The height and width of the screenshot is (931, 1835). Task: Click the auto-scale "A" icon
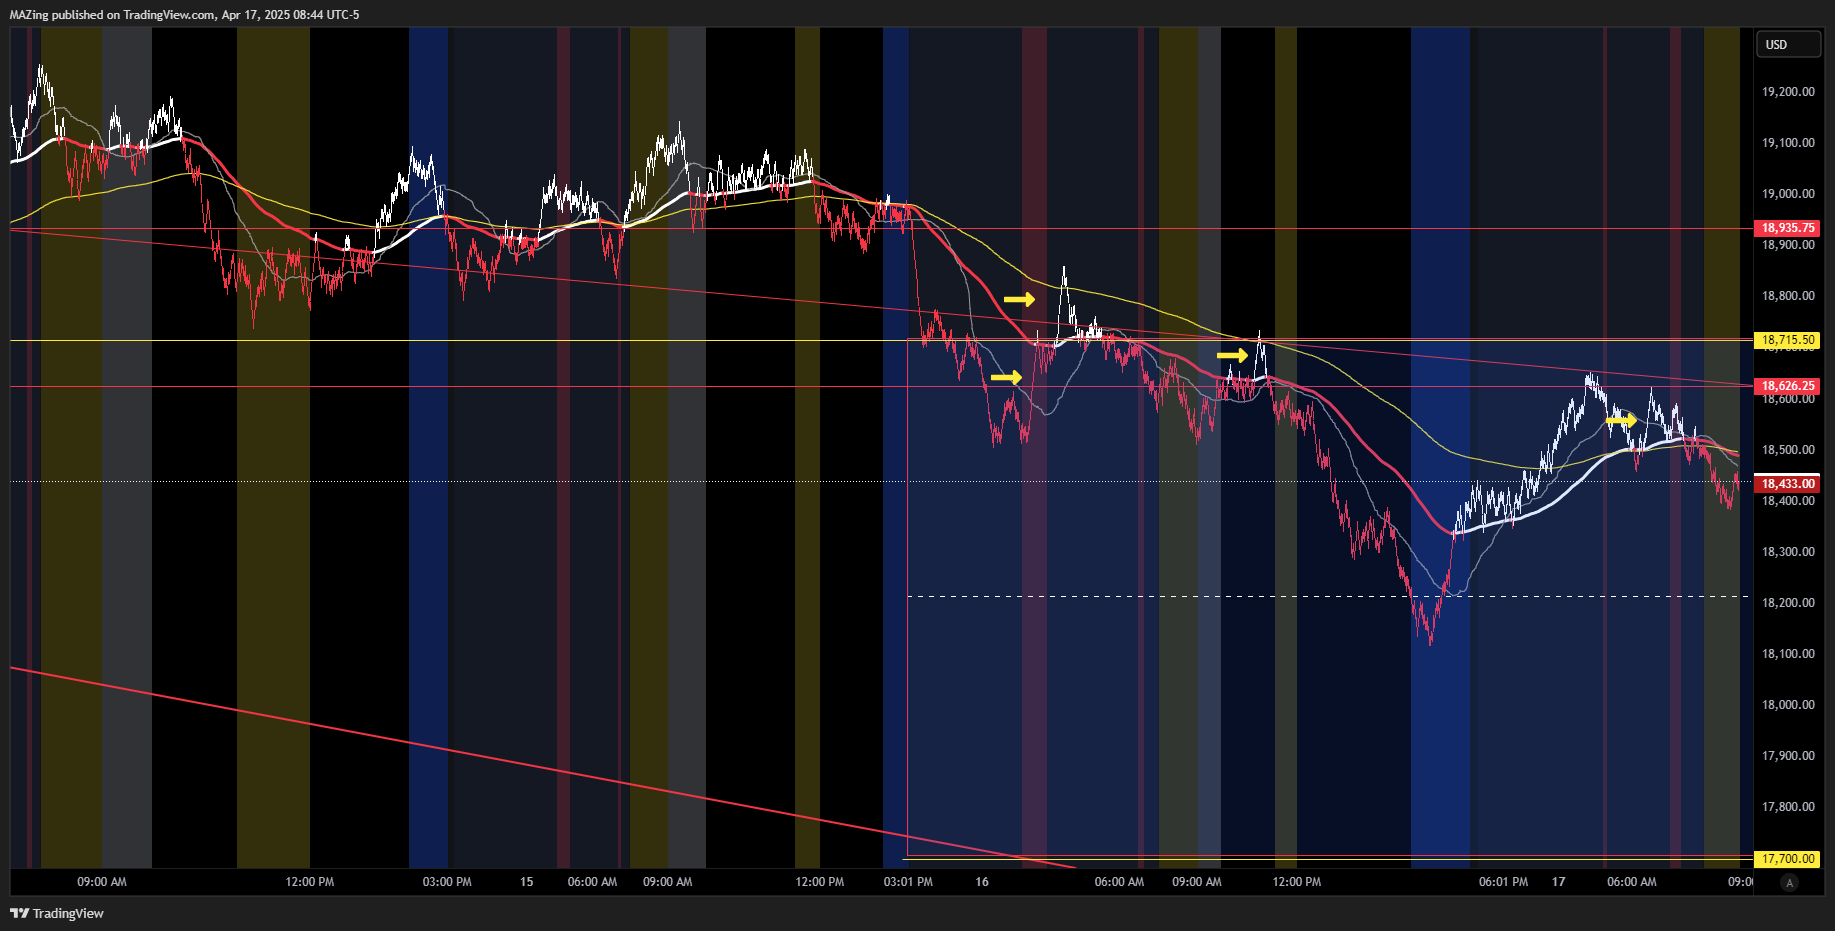coord(1790,883)
